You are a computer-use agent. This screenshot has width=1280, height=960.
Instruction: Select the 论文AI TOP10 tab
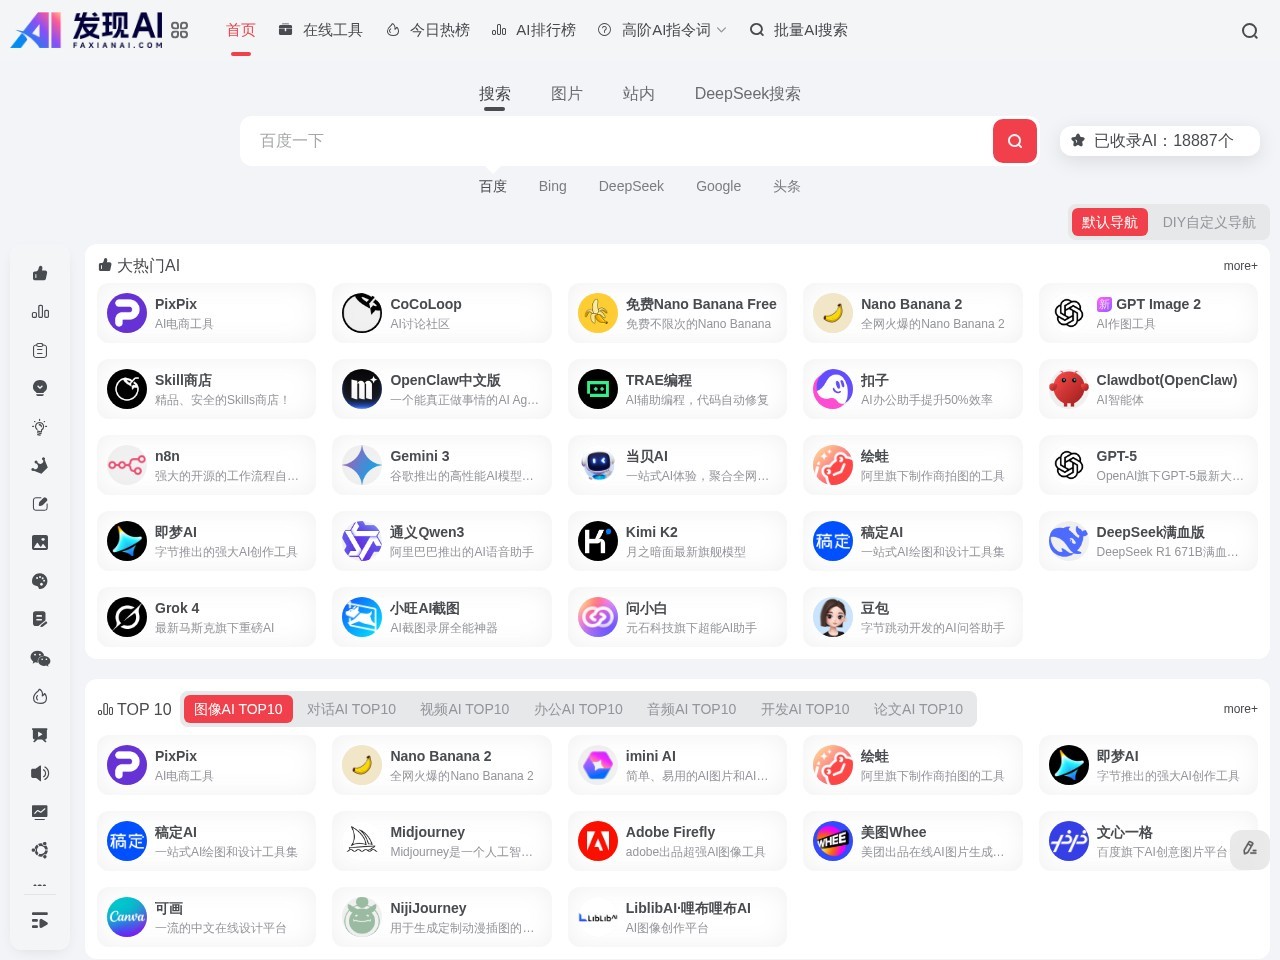[918, 709]
